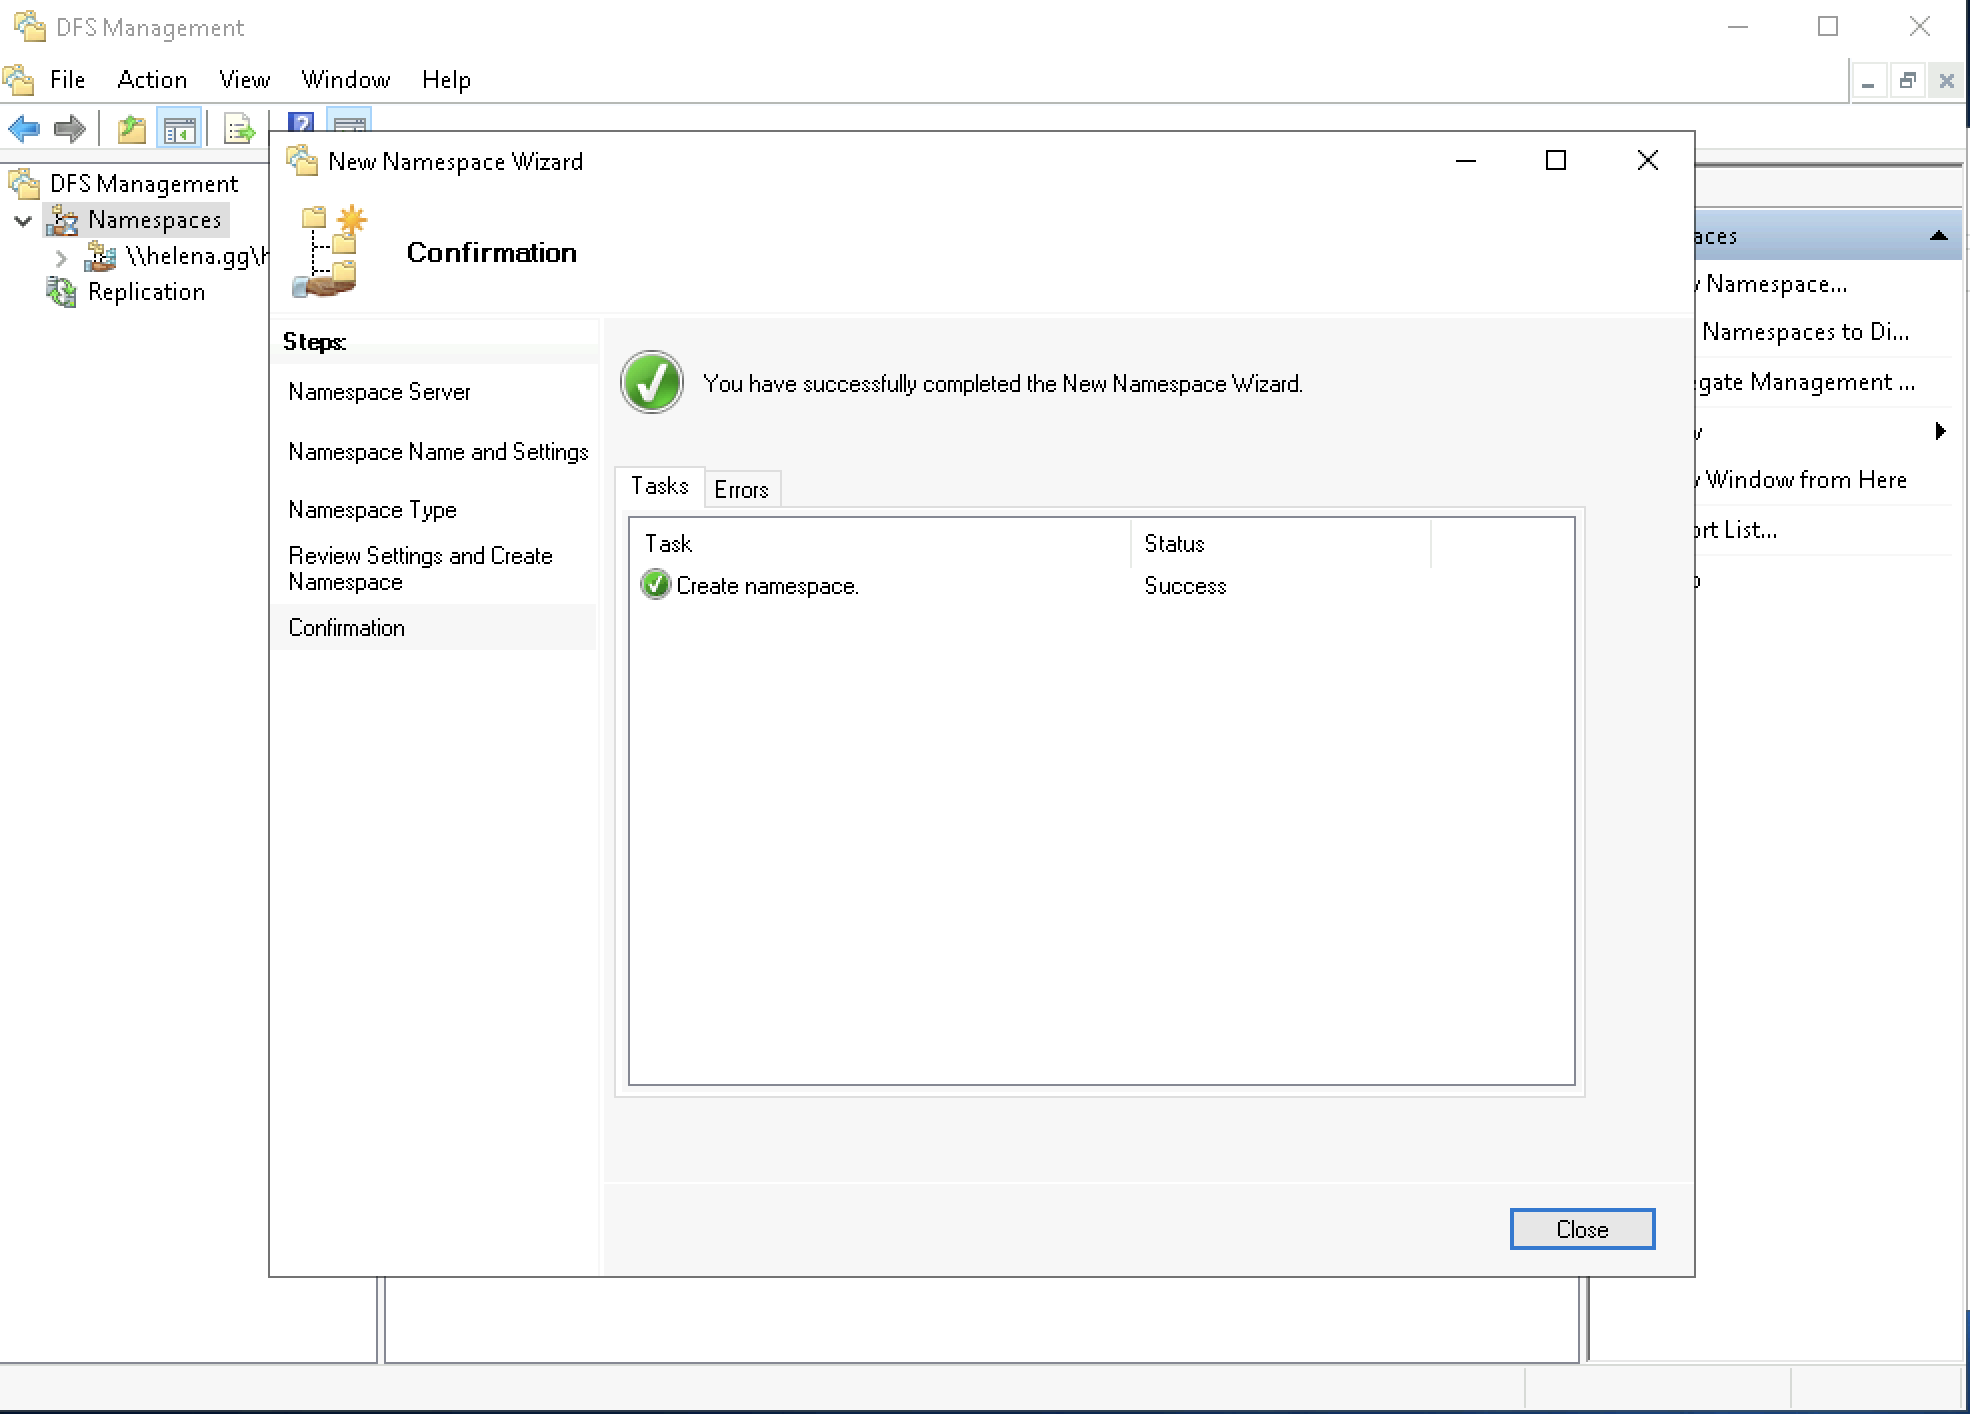Select the Replication node icon
Screen dimensions: 1970x1414
61,292
